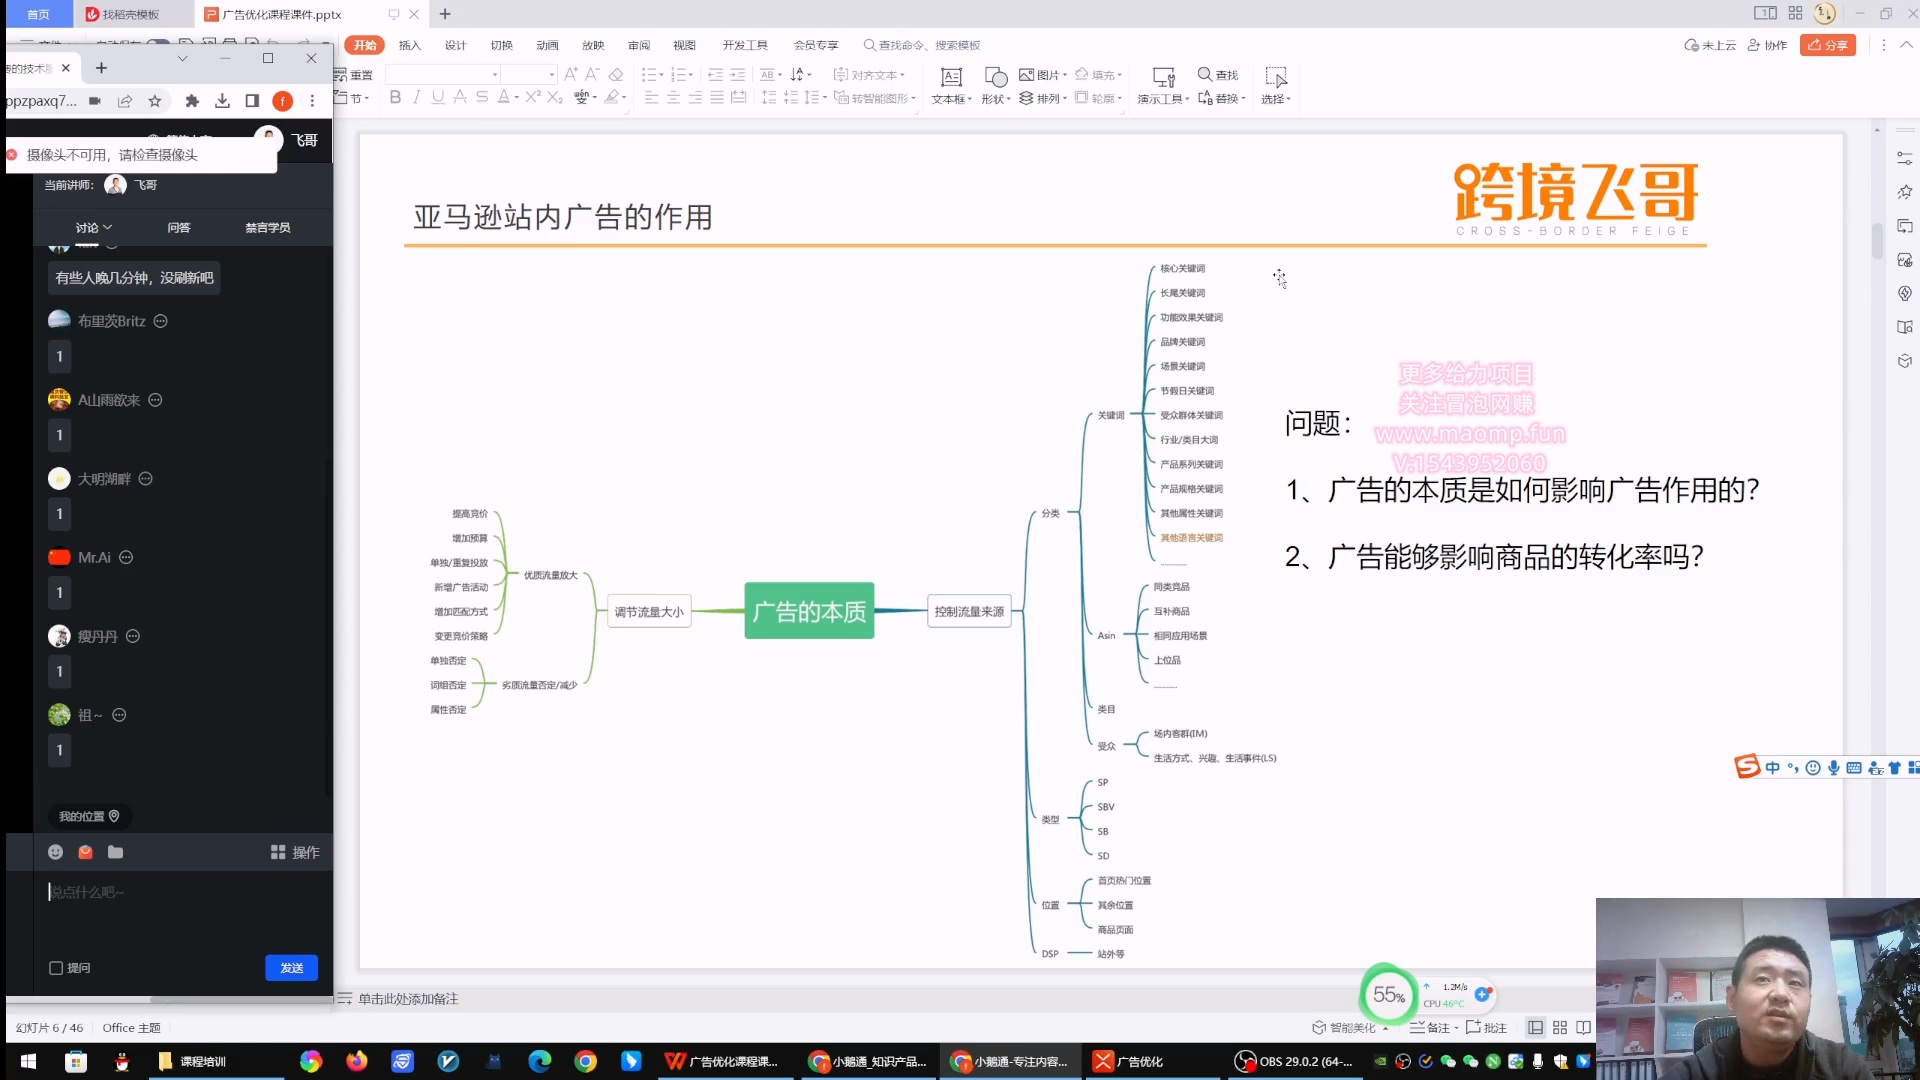Click 智能美化 in the status bar
The width and height of the screenshot is (1920, 1080).
(1345, 1028)
